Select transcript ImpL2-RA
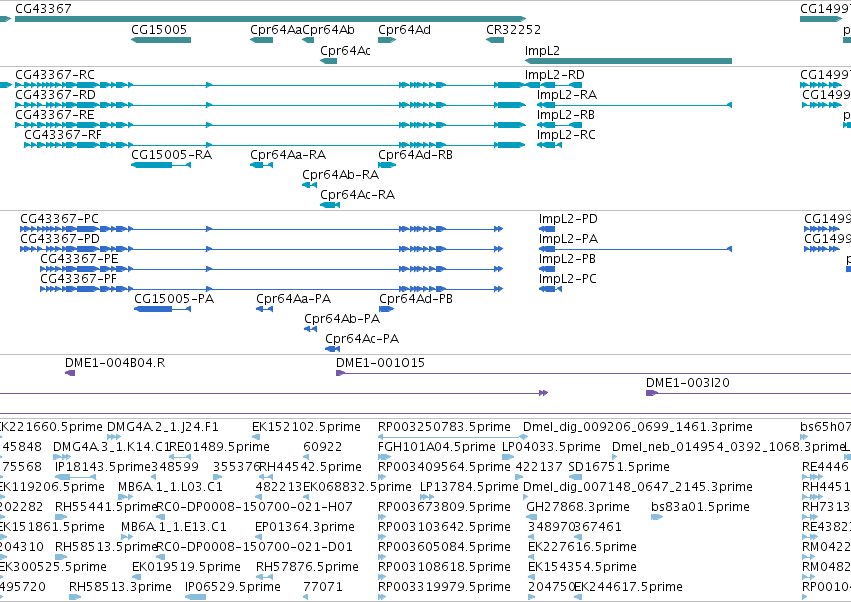The width and height of the screenshot is (851, 602). point(567,95)
